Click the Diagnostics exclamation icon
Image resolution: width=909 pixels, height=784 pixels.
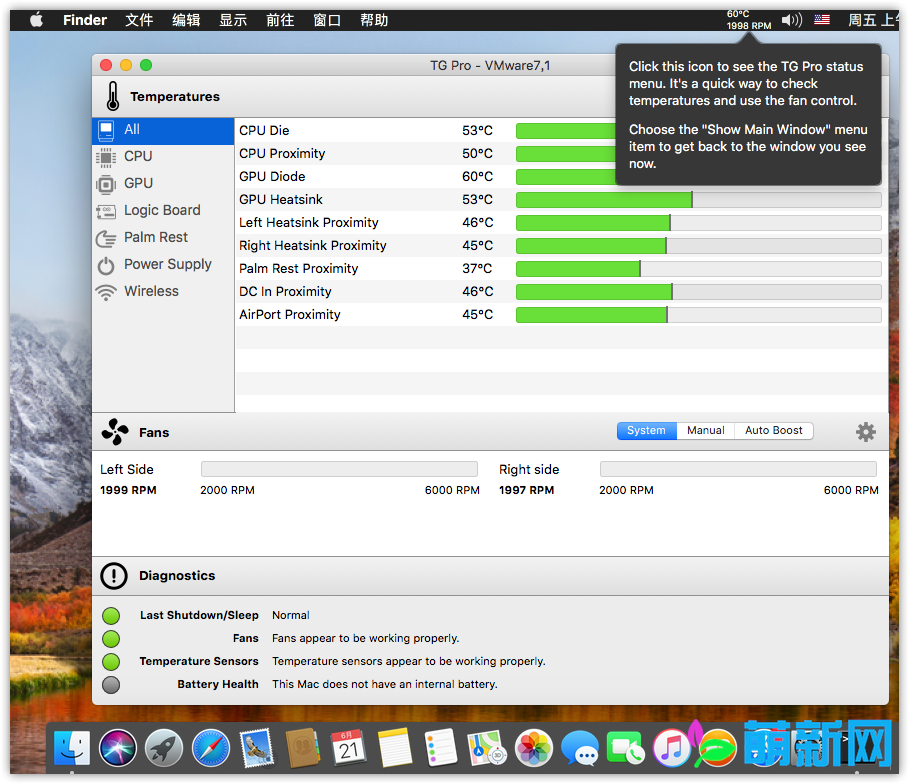pyautogui.click(x=114, y=576)
